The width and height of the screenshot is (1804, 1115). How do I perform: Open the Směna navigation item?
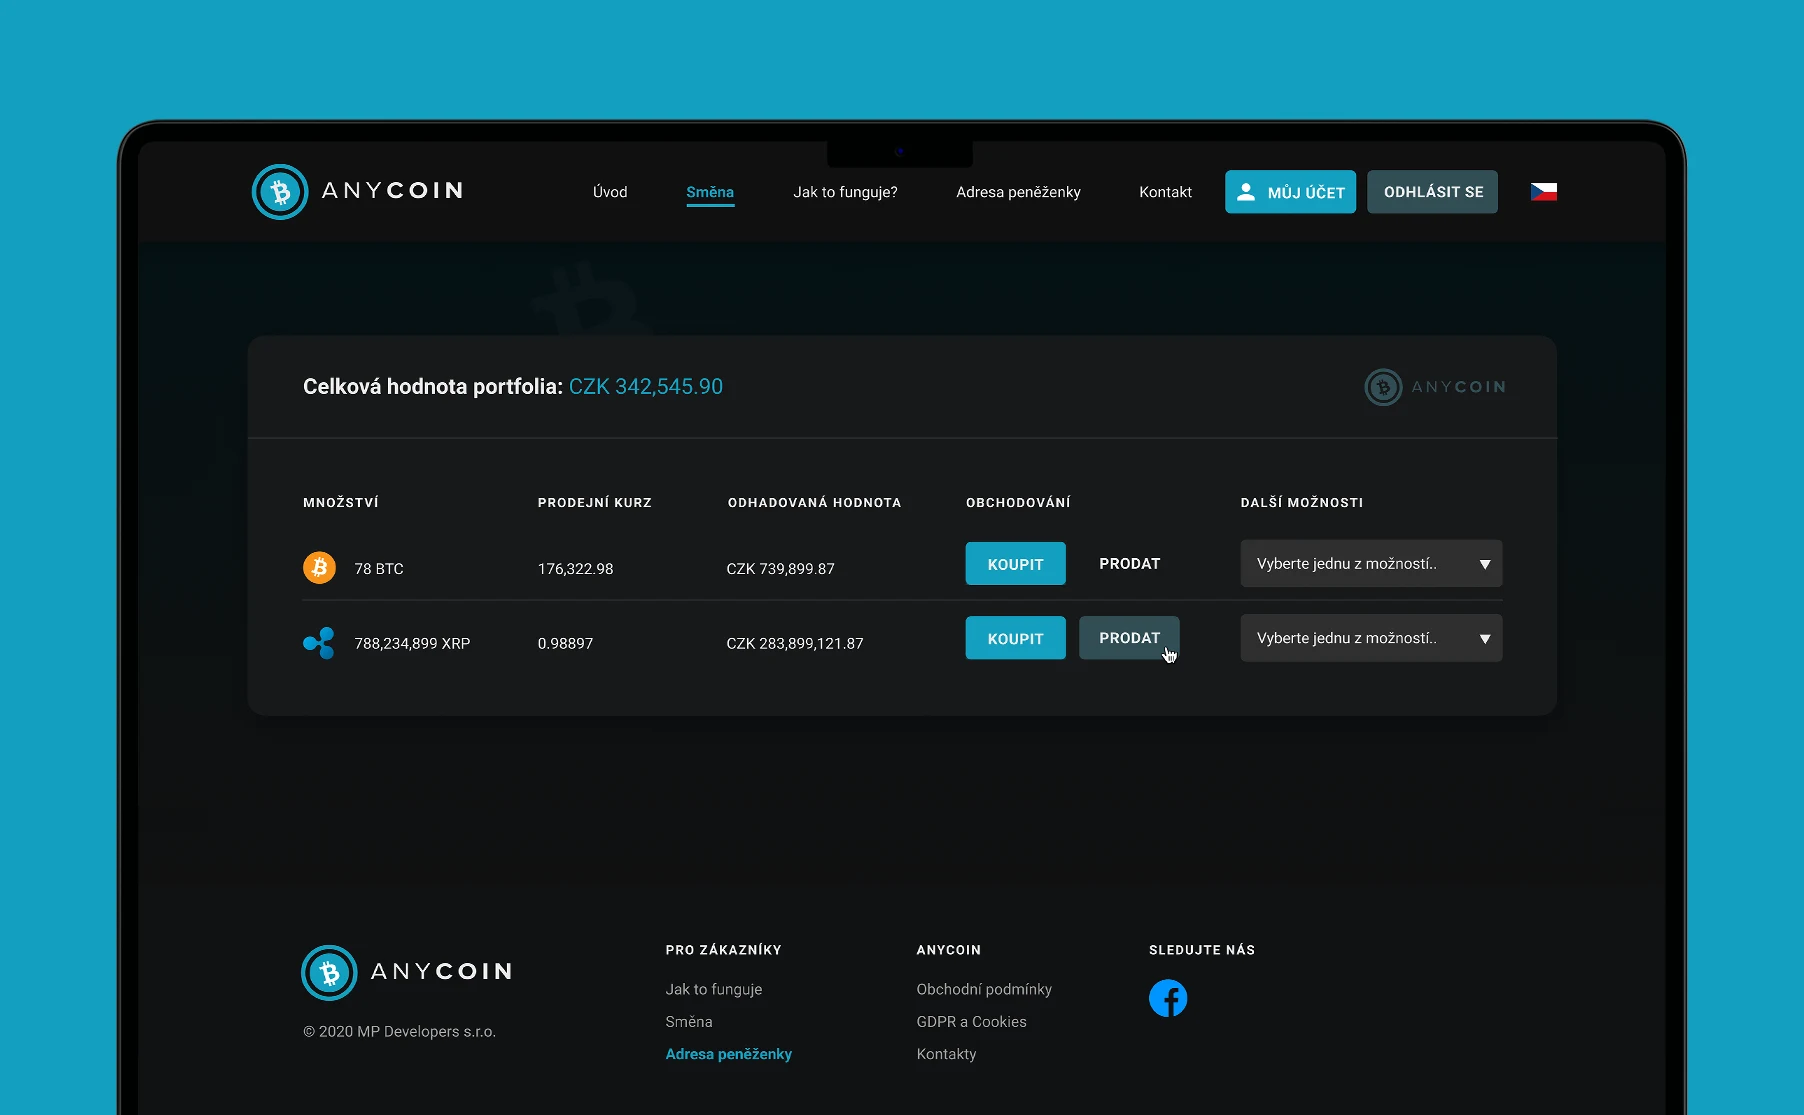(x=710, y=192)
